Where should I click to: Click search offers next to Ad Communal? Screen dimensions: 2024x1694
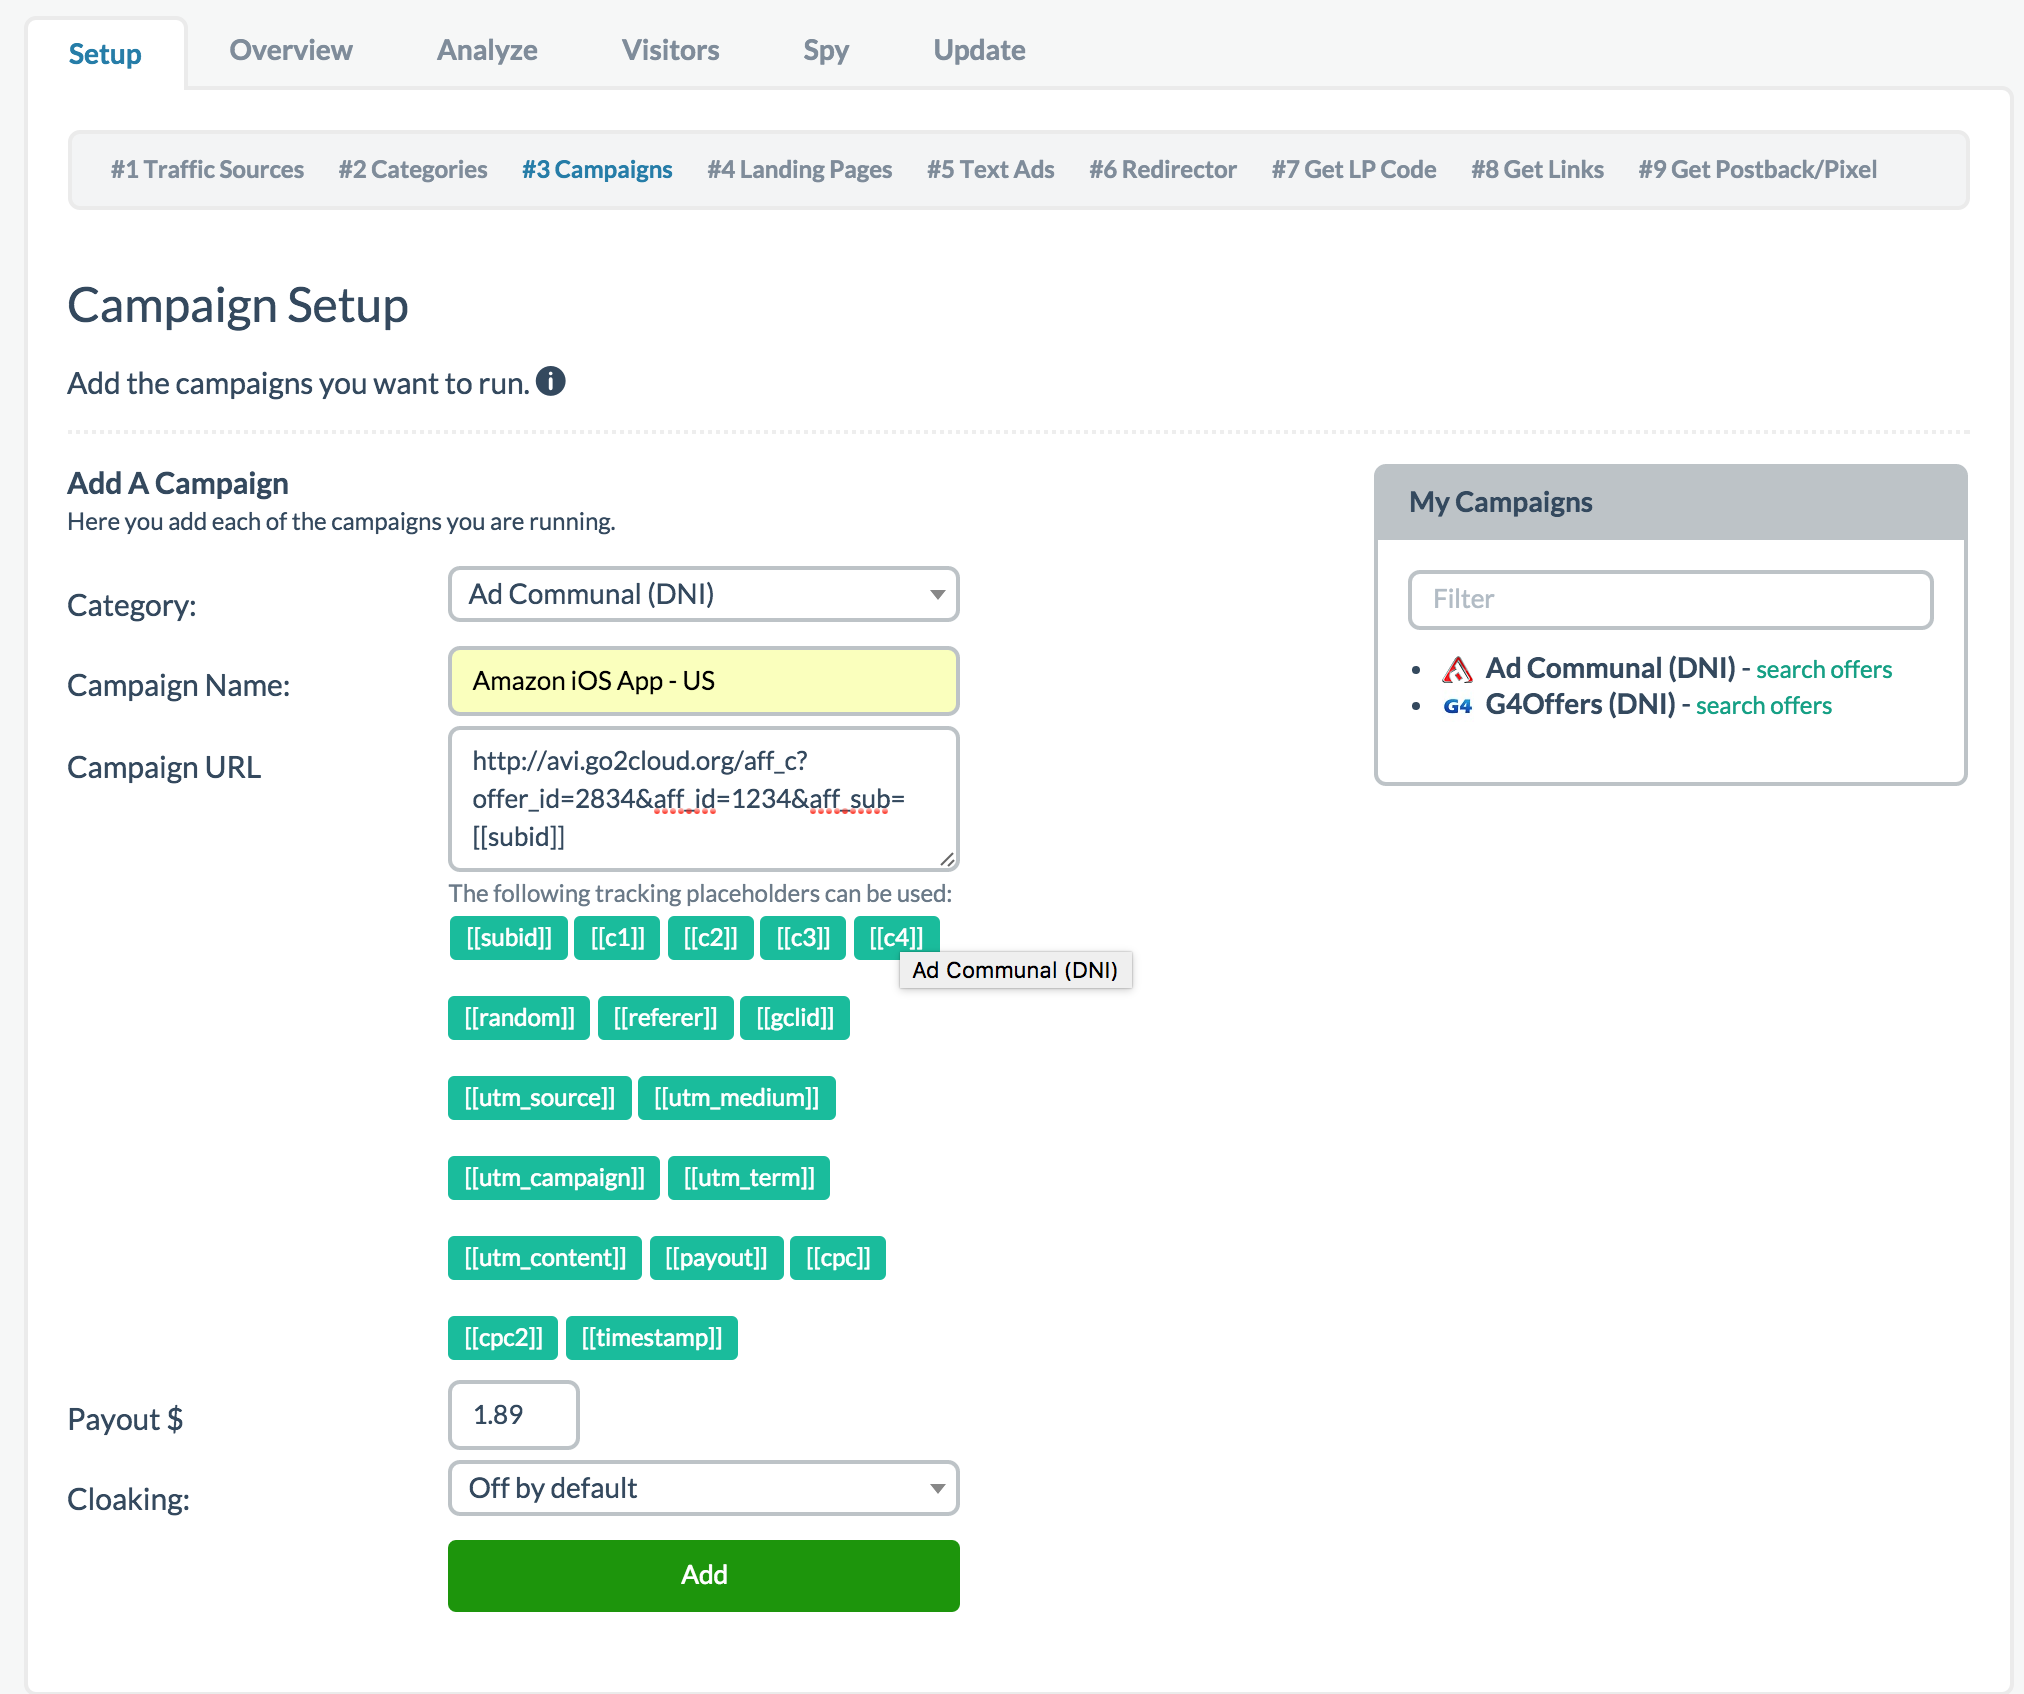[x=1823, y=670]
